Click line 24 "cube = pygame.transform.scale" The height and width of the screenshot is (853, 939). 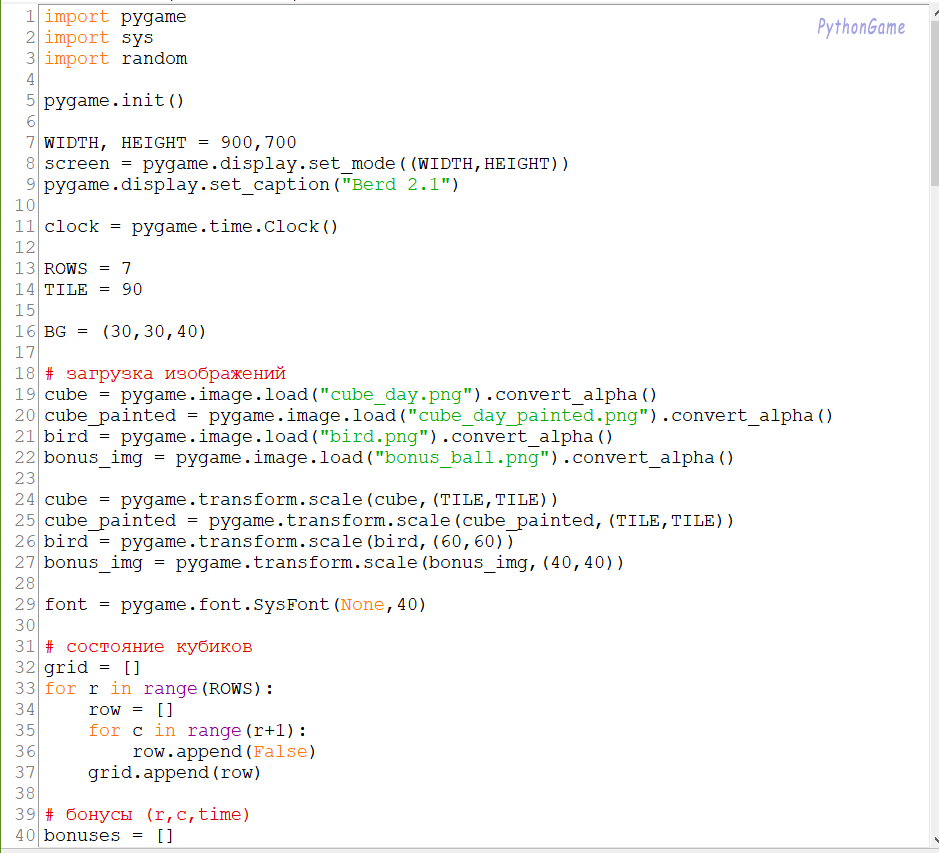(301, 500)
